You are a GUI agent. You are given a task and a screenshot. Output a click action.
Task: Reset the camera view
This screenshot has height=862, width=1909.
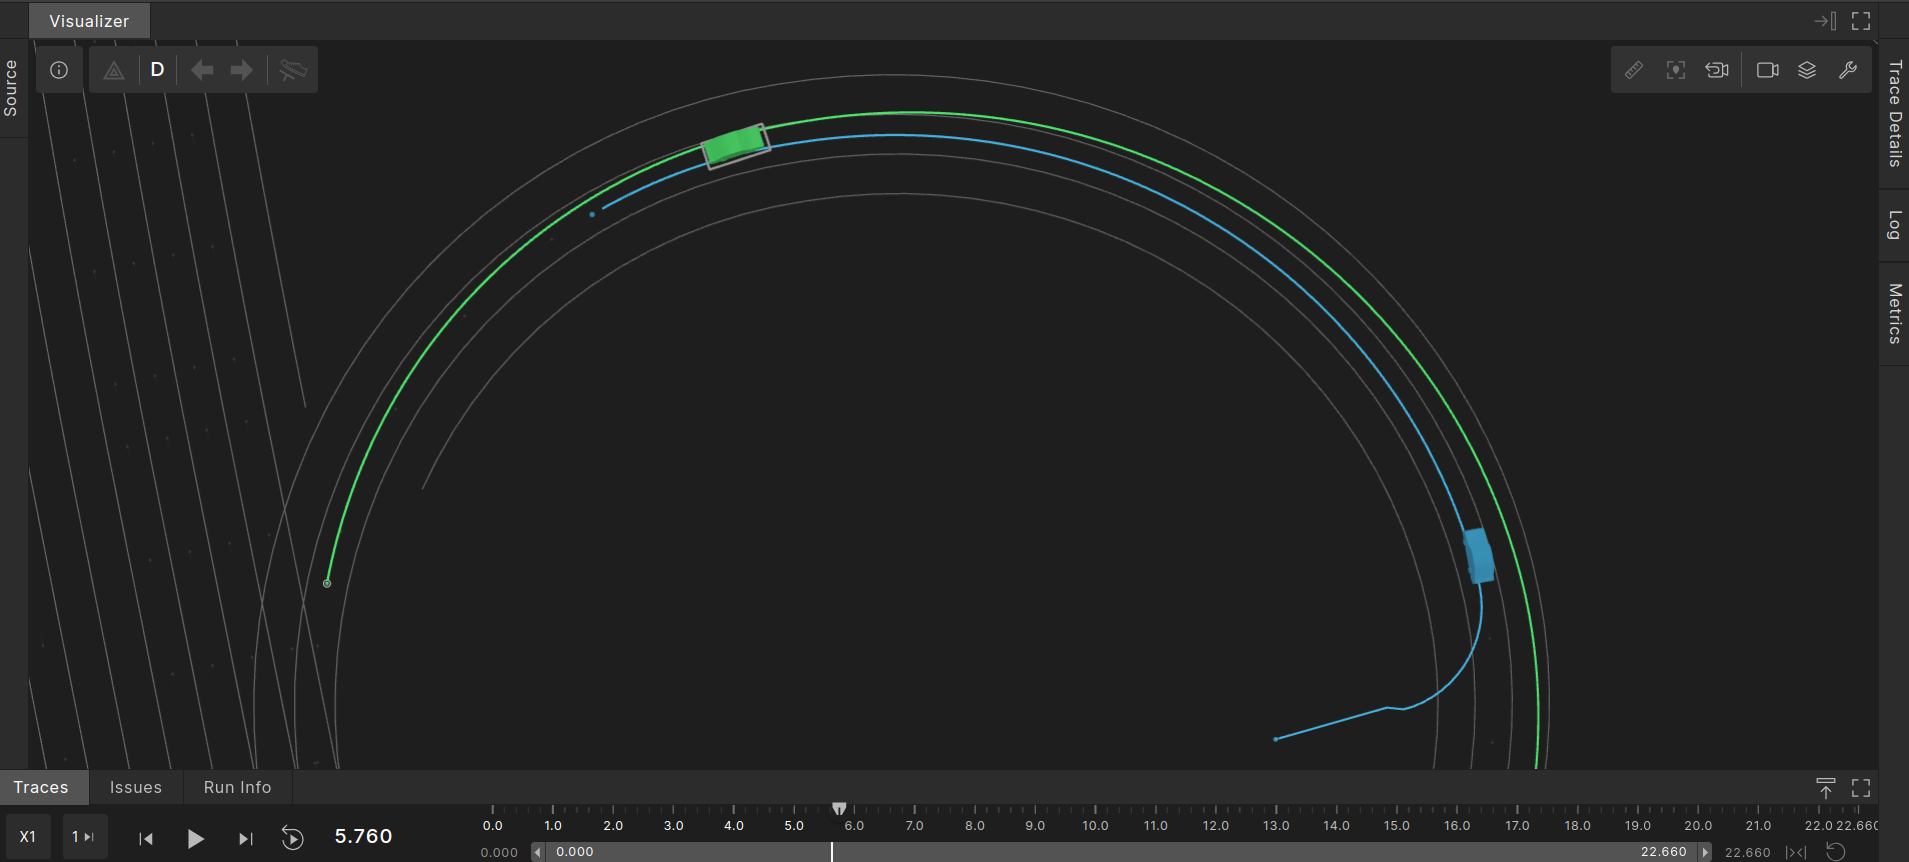coord(1717,70)
